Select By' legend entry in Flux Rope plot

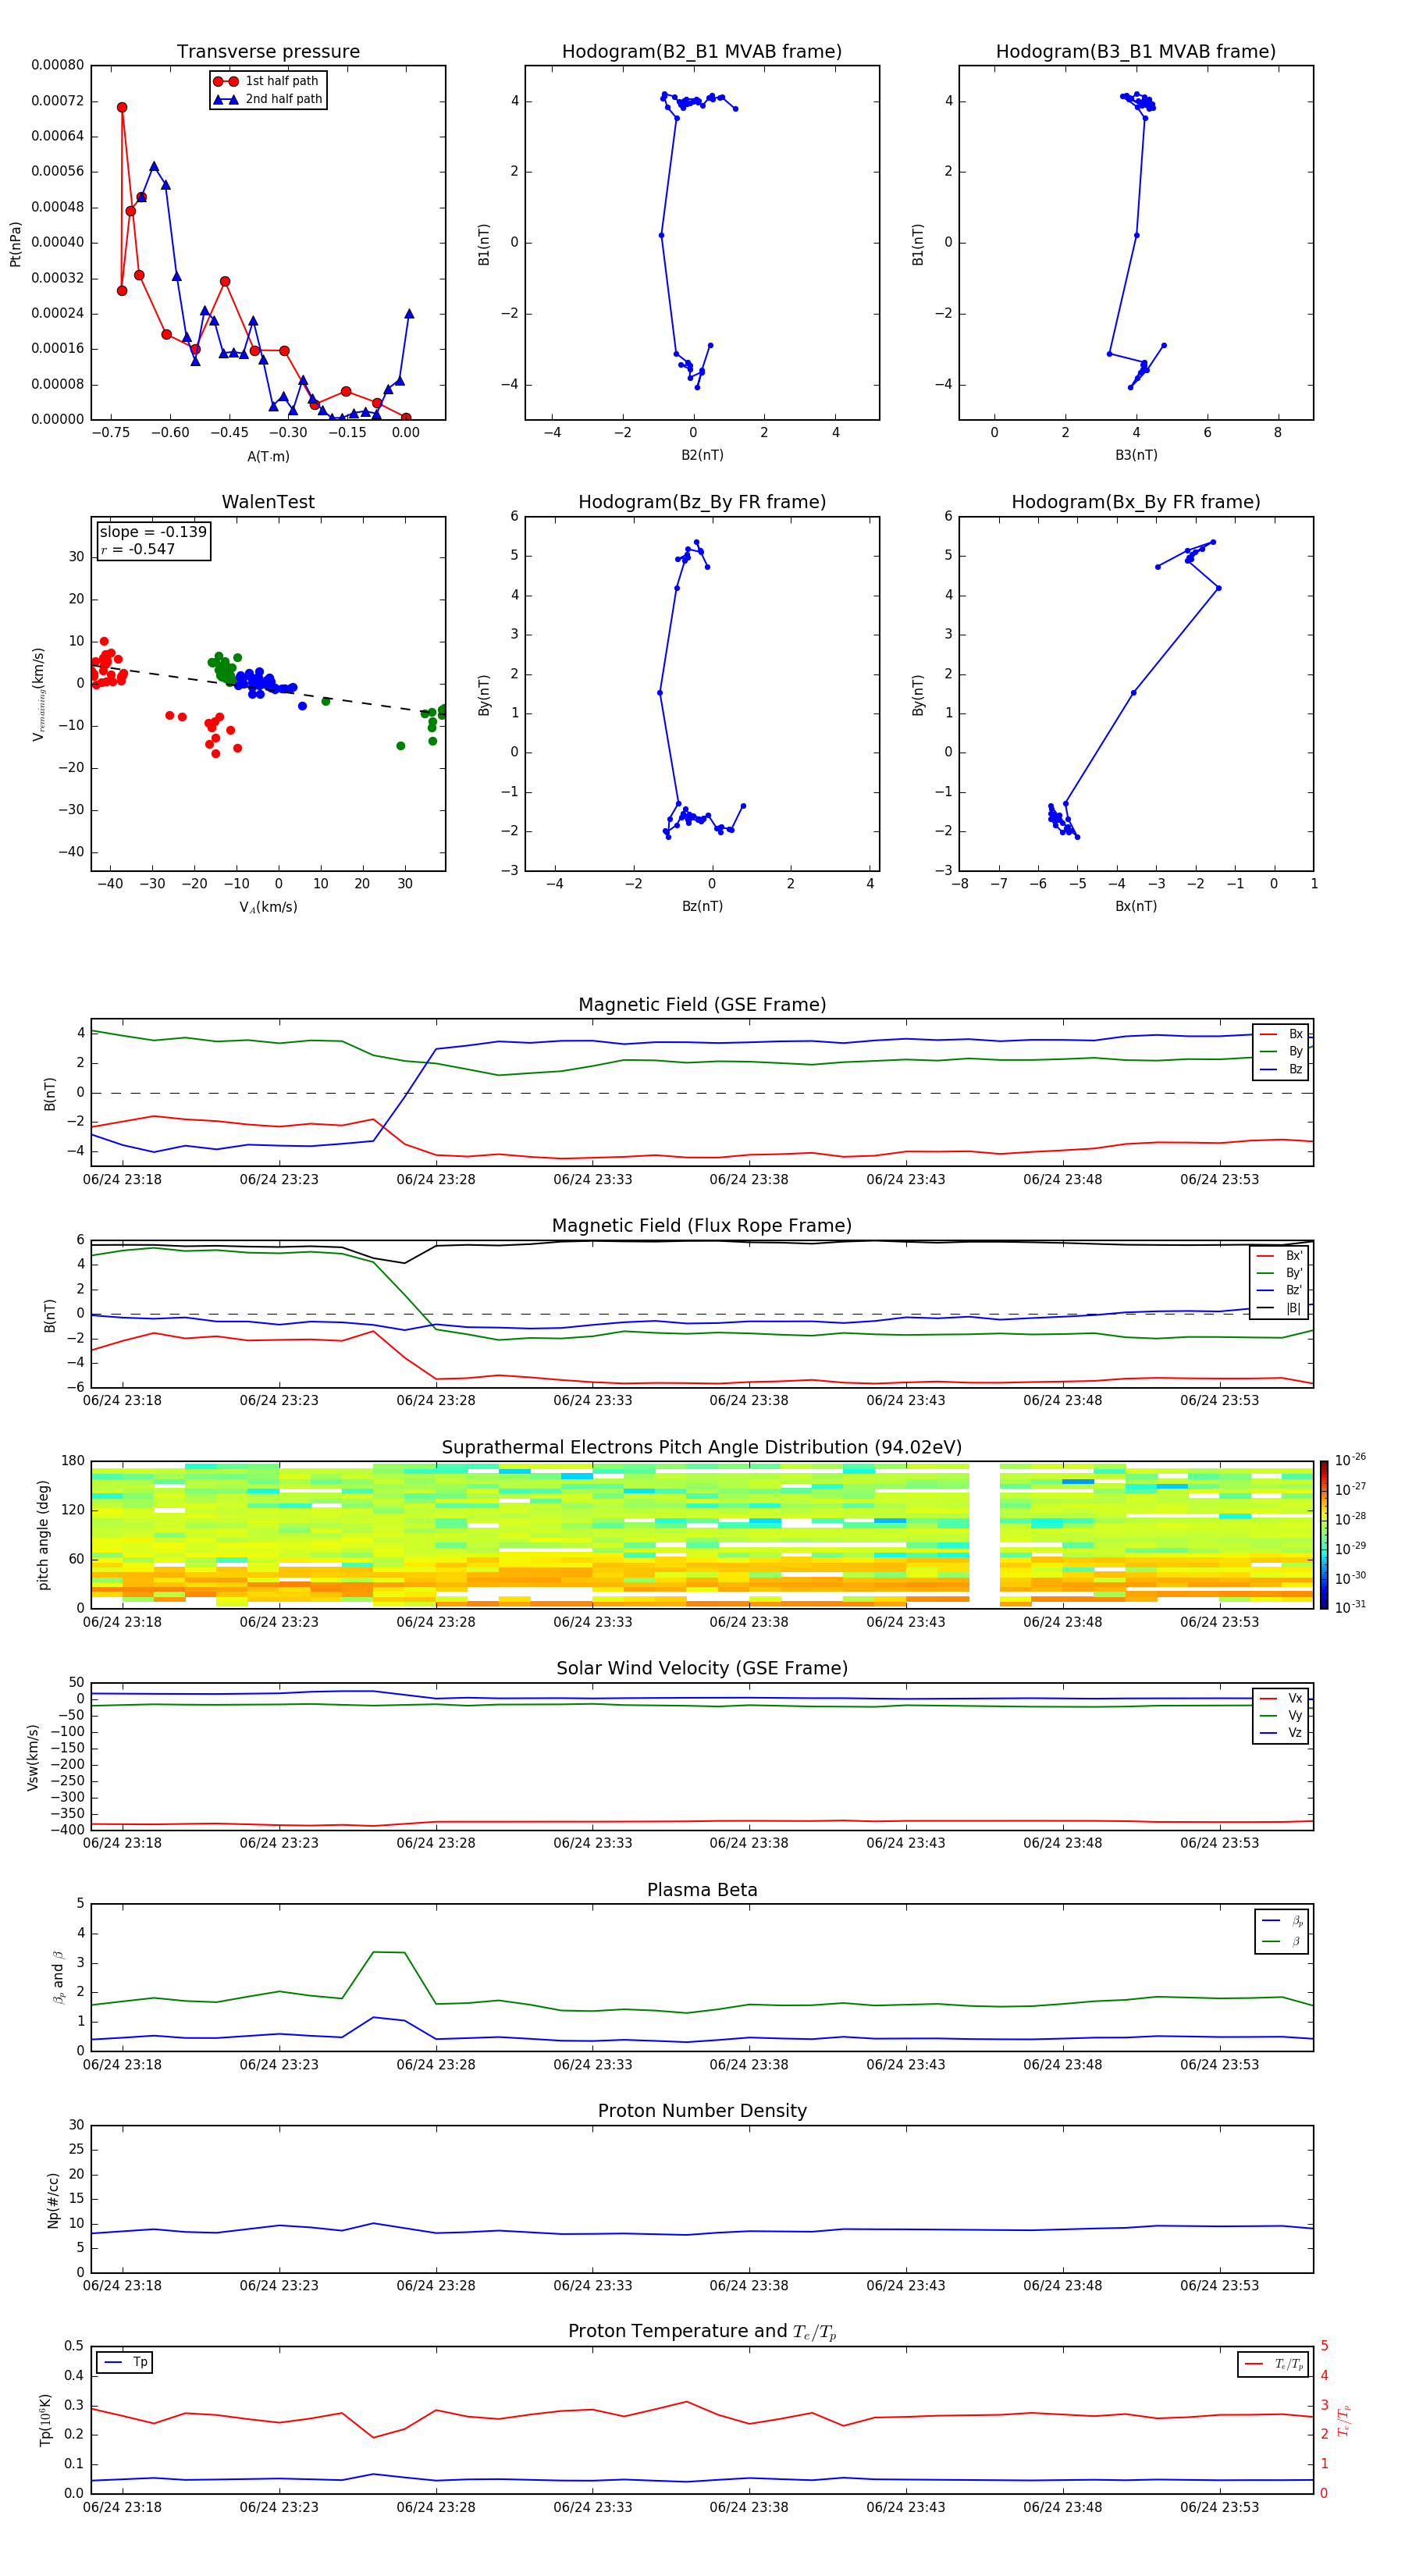(1279, 1273)
